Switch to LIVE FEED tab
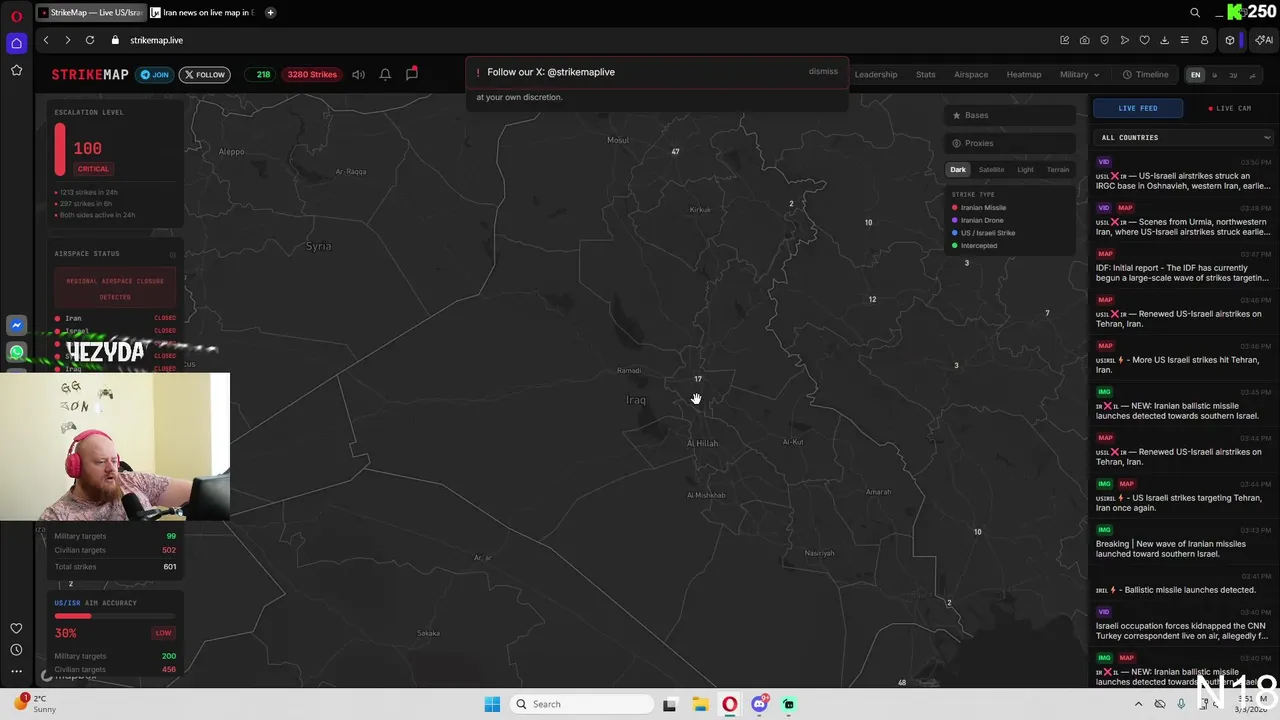1280x720 pixels. 1138,108
